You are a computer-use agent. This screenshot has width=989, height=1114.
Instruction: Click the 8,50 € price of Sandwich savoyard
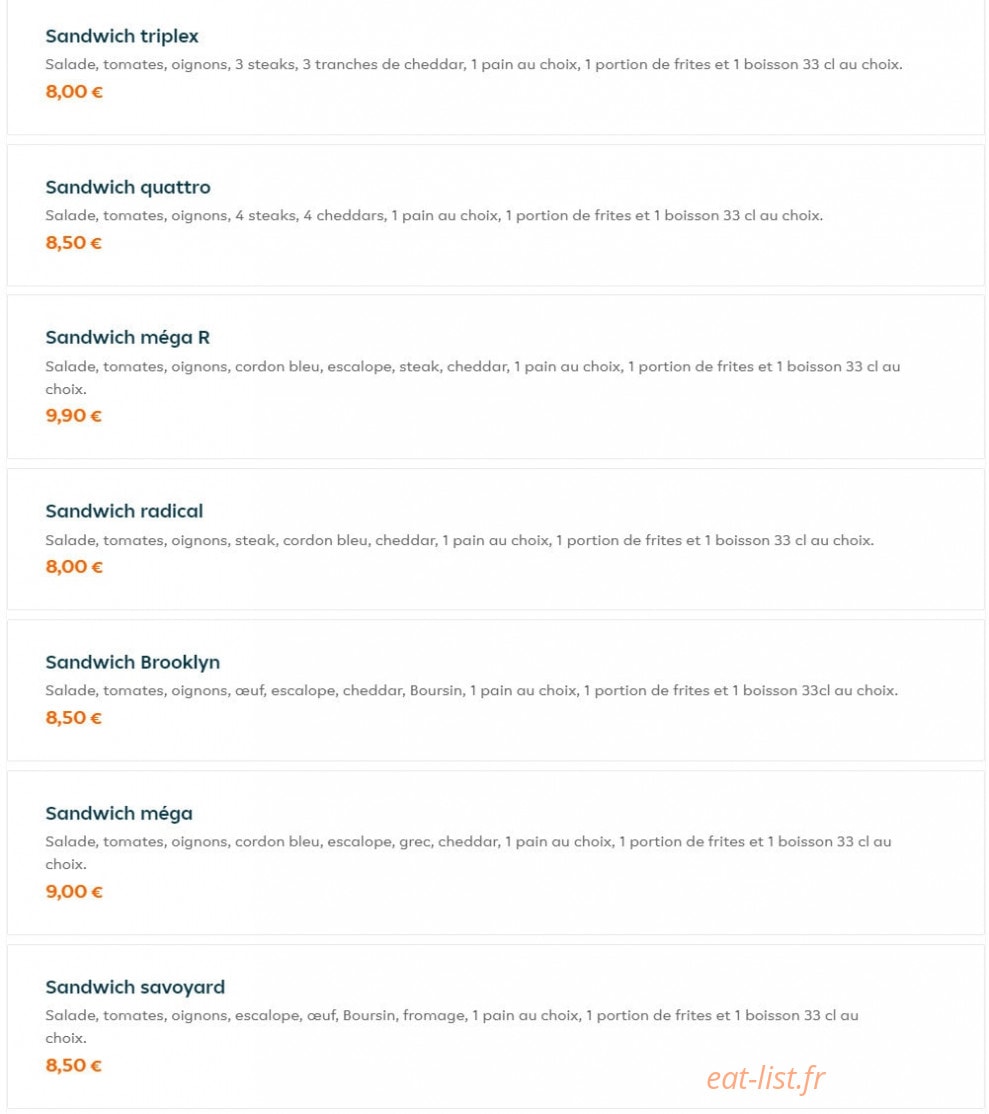point(74,1066)
